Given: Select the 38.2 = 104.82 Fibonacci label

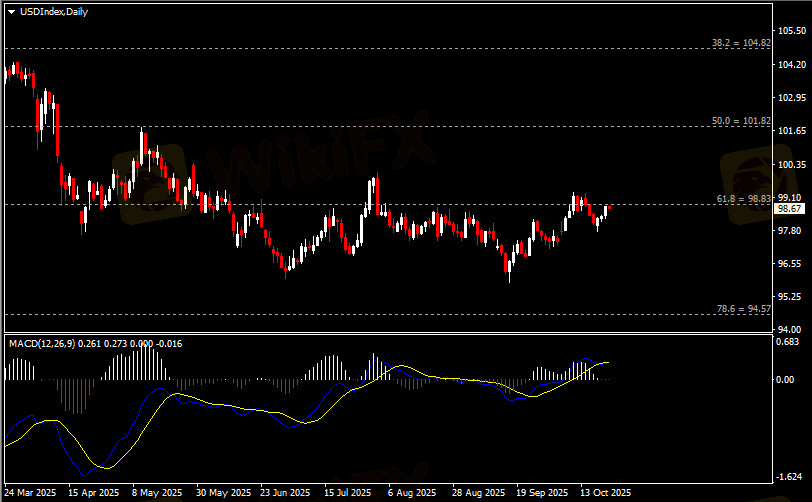Looking at the screenshot, I should click(741, 43).
